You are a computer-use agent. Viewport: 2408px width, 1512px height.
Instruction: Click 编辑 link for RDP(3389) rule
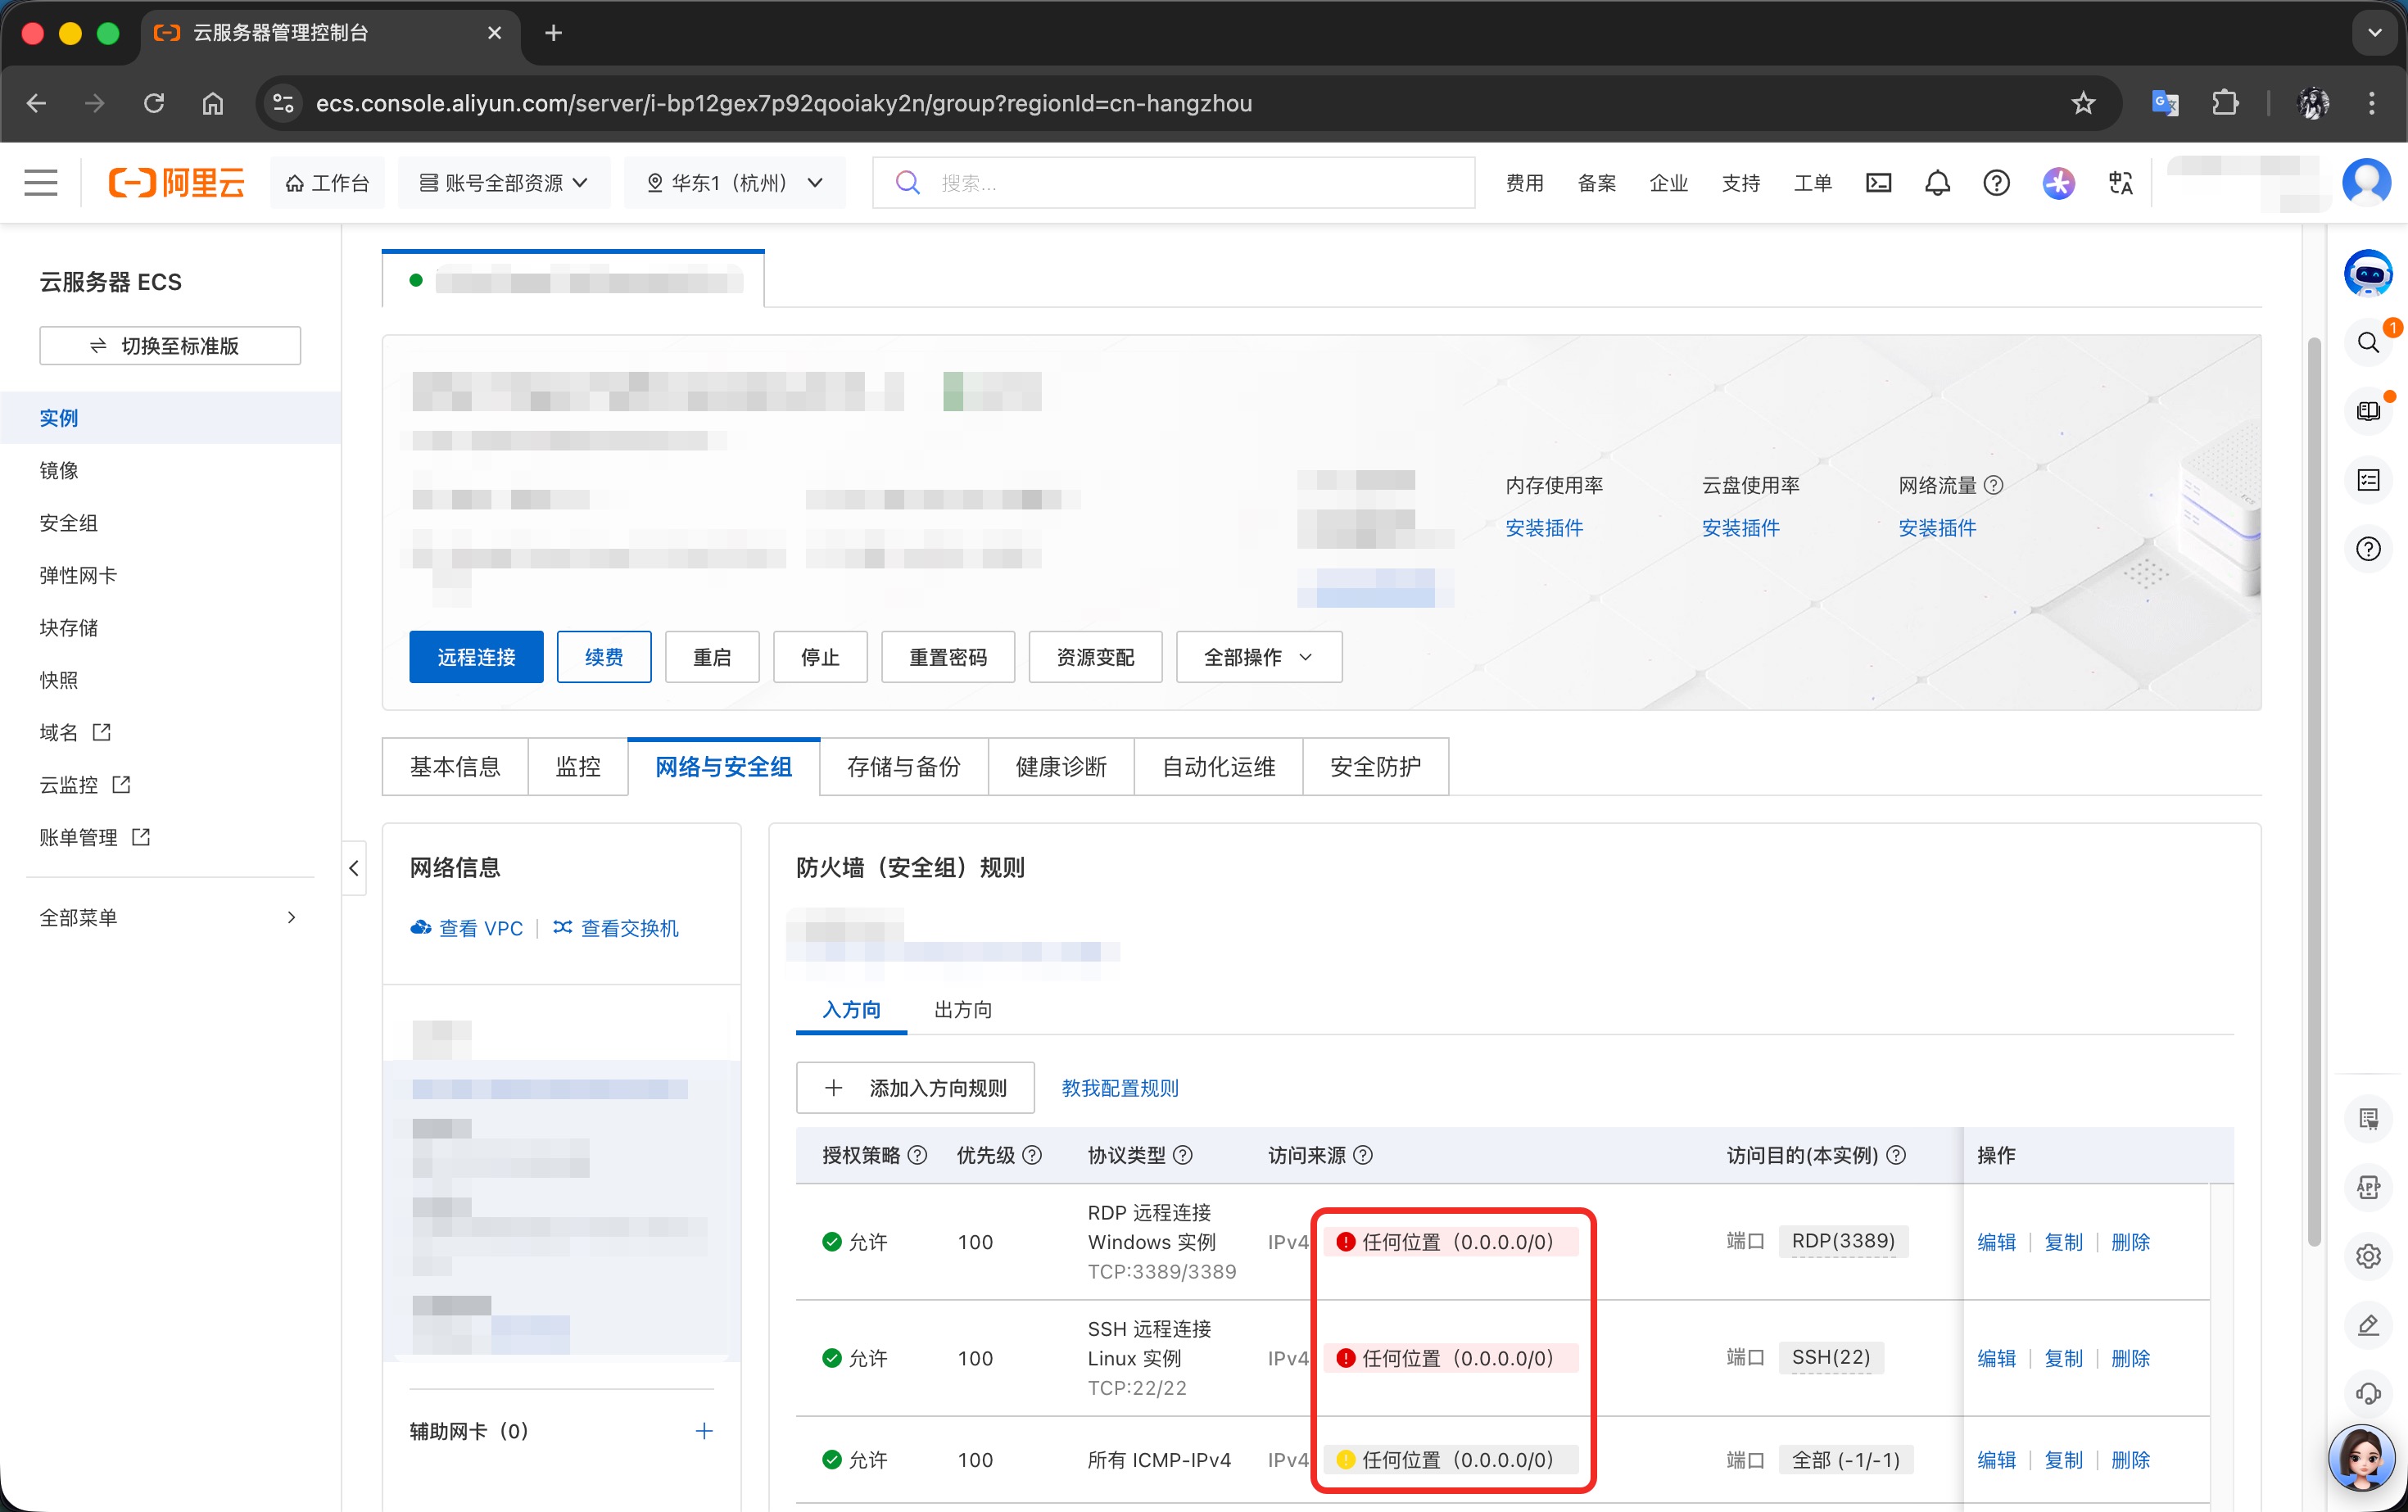pyautogui.click(x=1996, y=1242)
